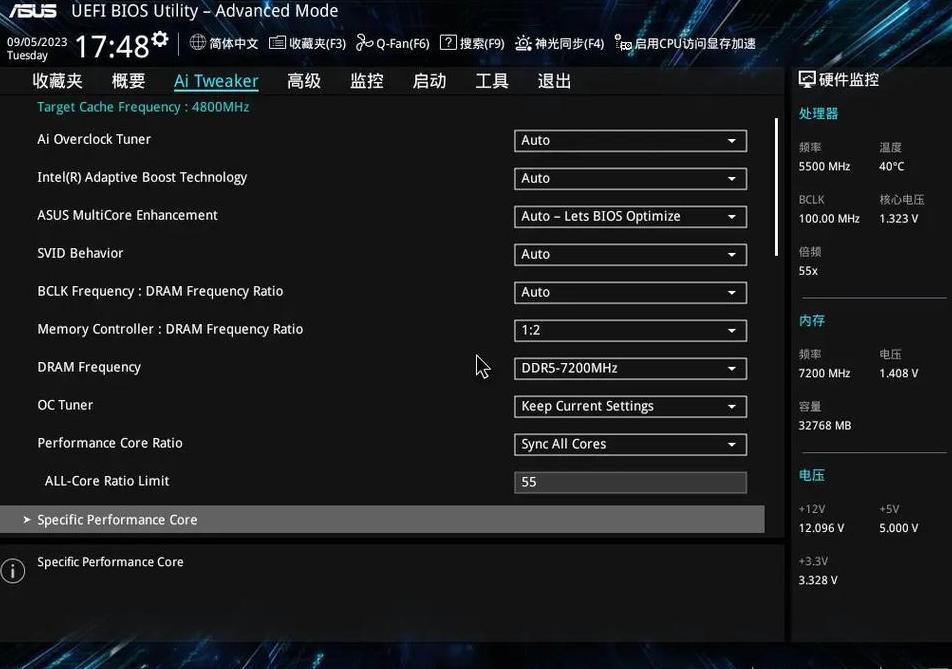Click the DRAM Frequency label
Screen dimensions: 952x669
tap(89, 367)
